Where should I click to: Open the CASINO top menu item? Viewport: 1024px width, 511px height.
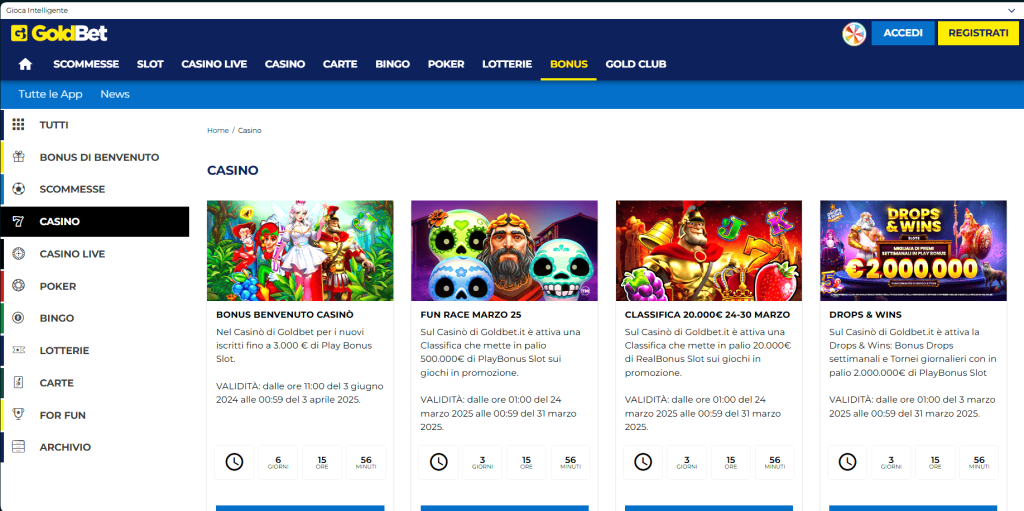pos(285,64)
